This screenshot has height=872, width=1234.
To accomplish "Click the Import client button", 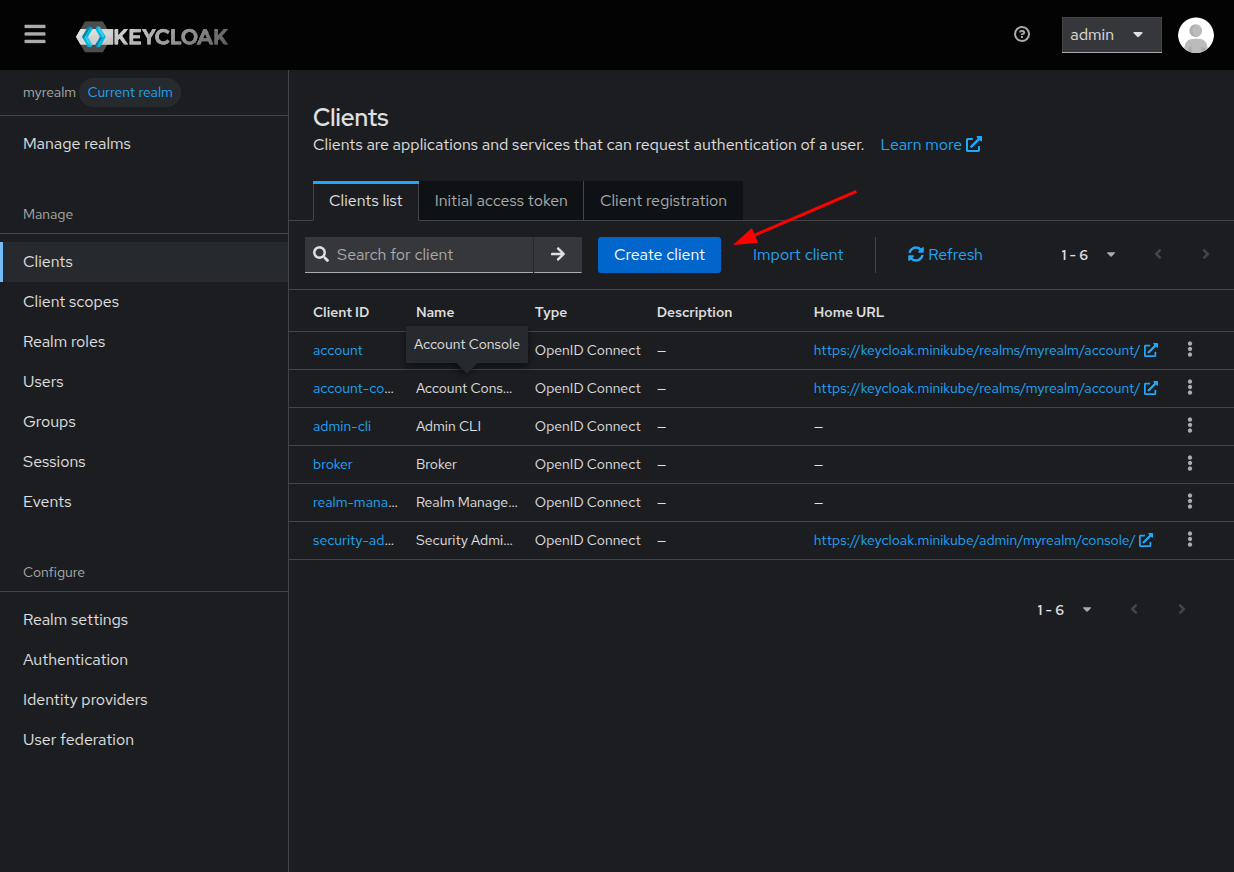I will [x=798, y=254].
